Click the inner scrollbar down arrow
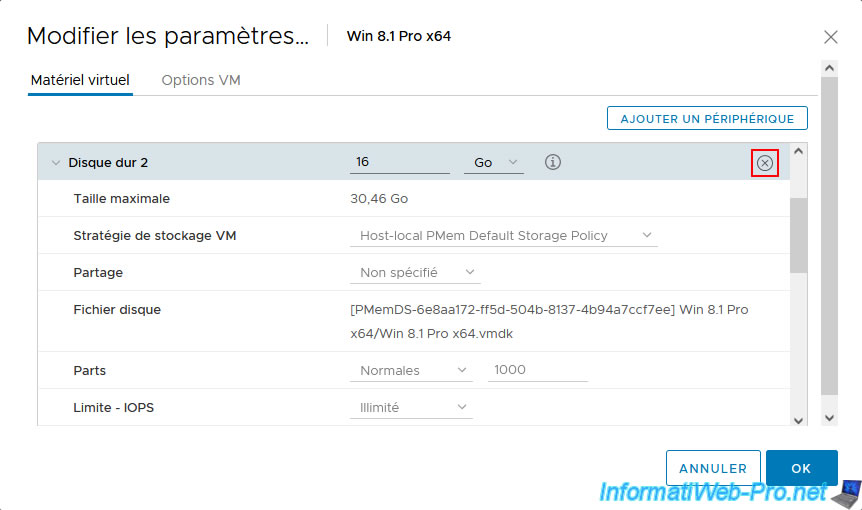The width and height of the screenshot is (862, 510). click(798, 420)
